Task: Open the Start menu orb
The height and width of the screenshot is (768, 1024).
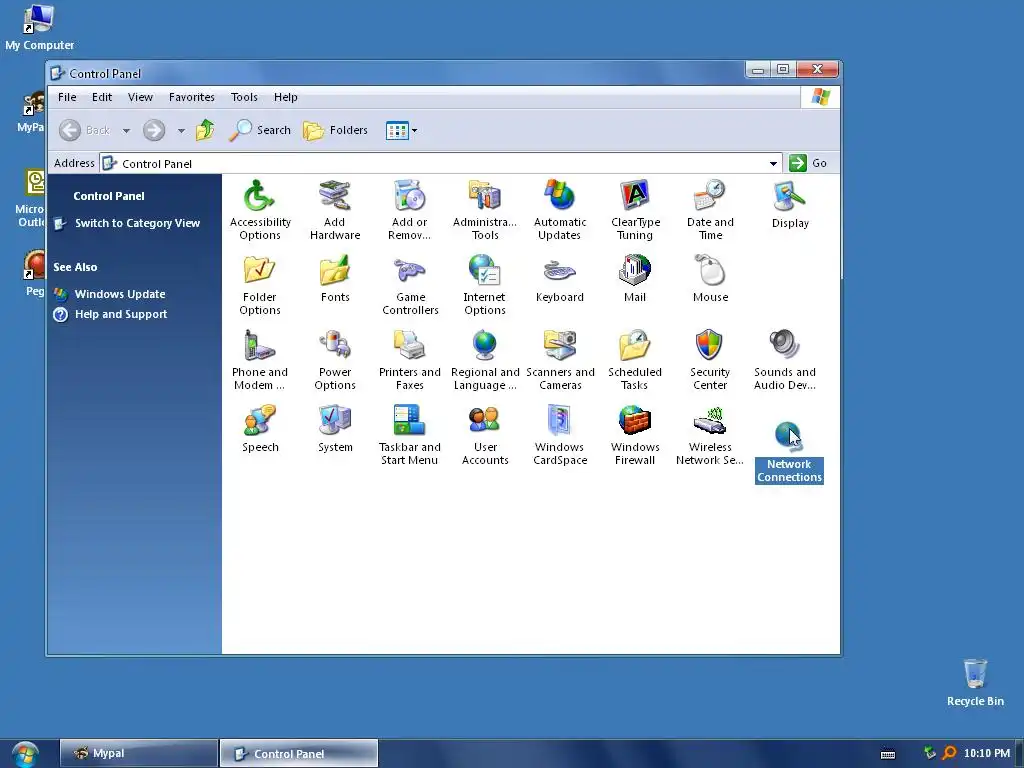Action: 25,754
